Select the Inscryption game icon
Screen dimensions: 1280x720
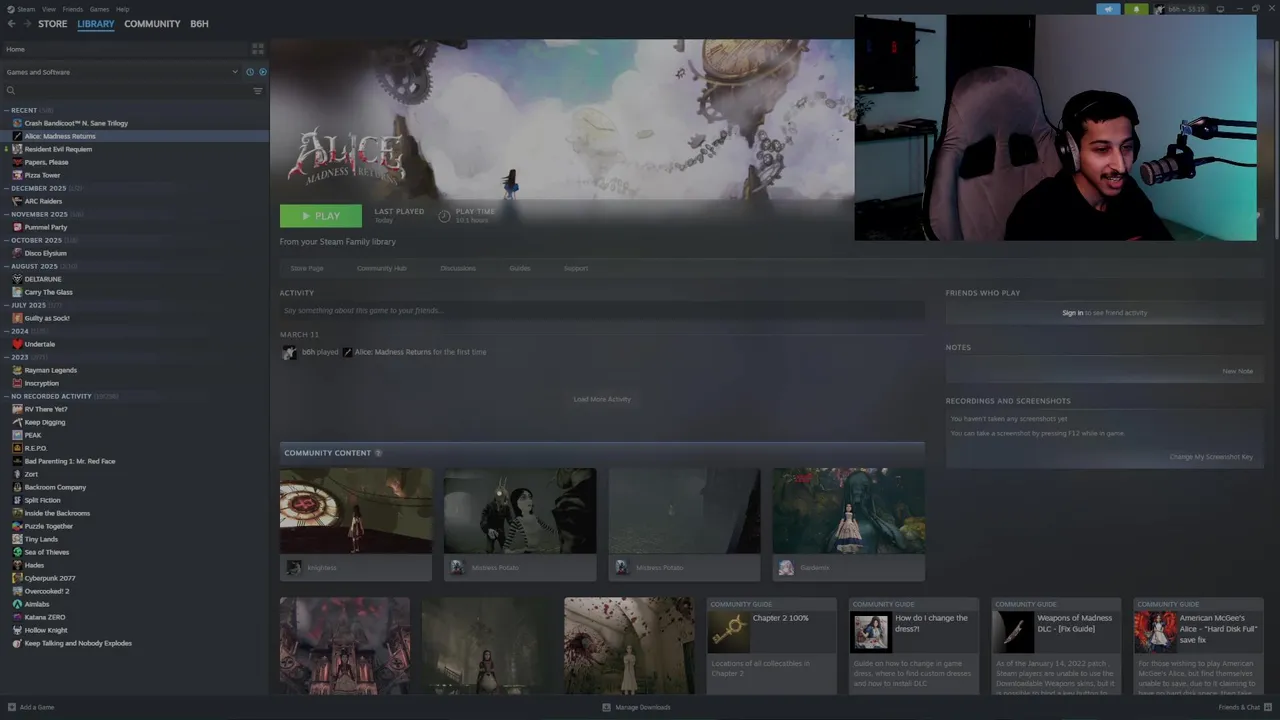coord(17,383)
